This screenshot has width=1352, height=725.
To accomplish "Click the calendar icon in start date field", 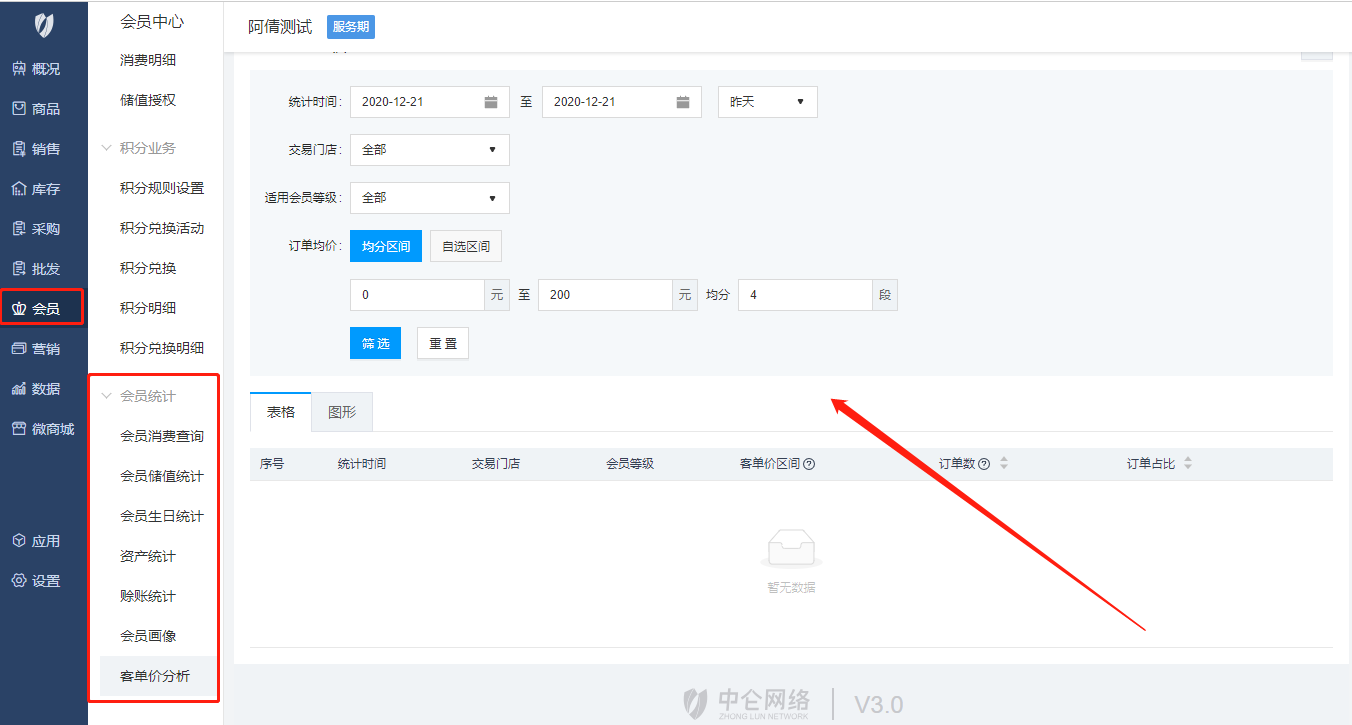I will point(491,102).
